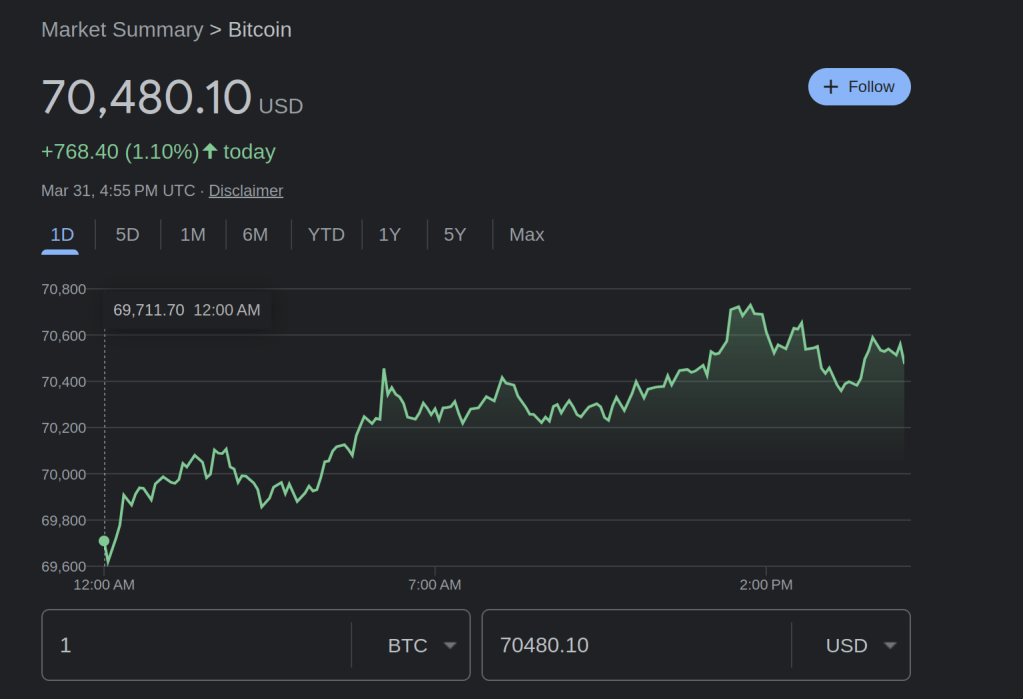Open the Disclaimer link
The height and width of the screenshot is (699, 1023).
pos(245,190)
